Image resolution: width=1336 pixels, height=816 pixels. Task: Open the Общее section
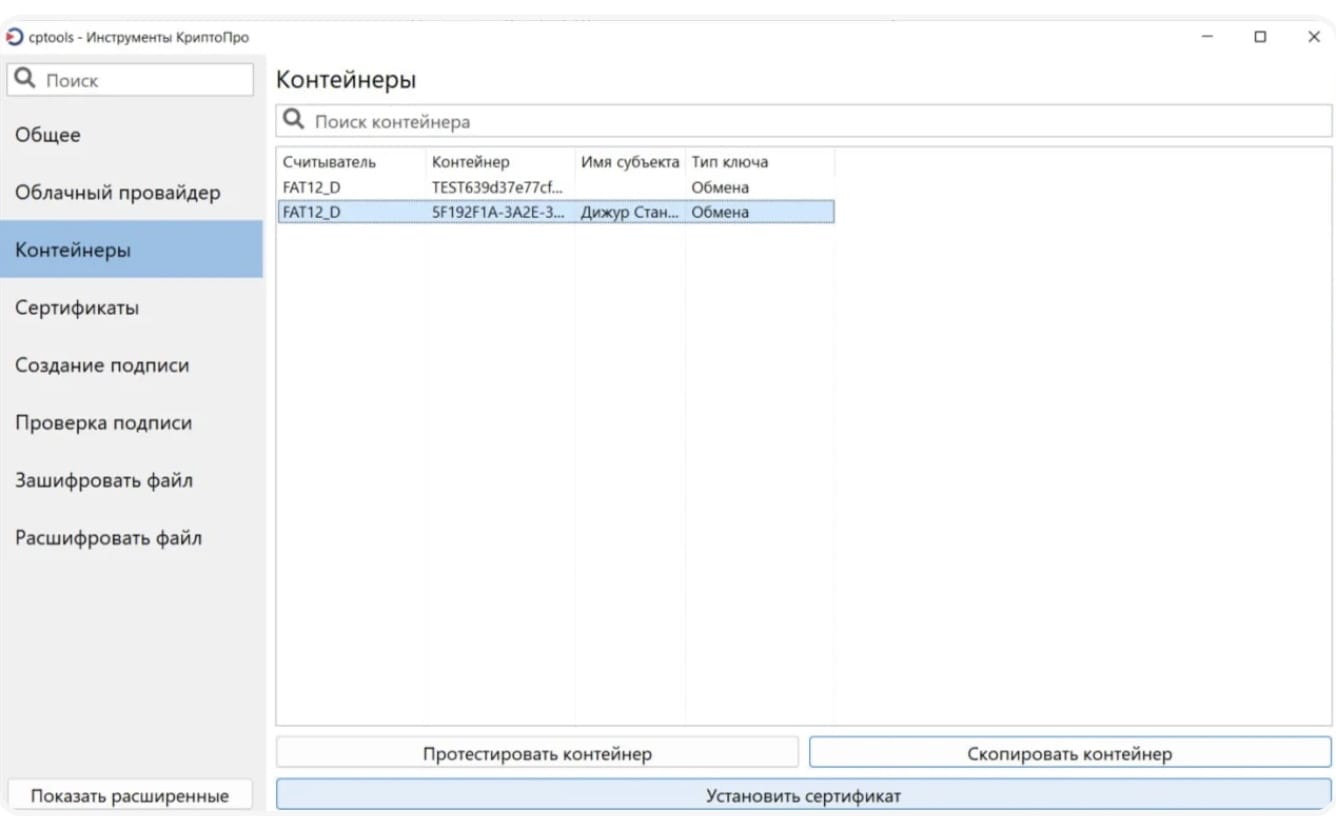click(48, 135)
